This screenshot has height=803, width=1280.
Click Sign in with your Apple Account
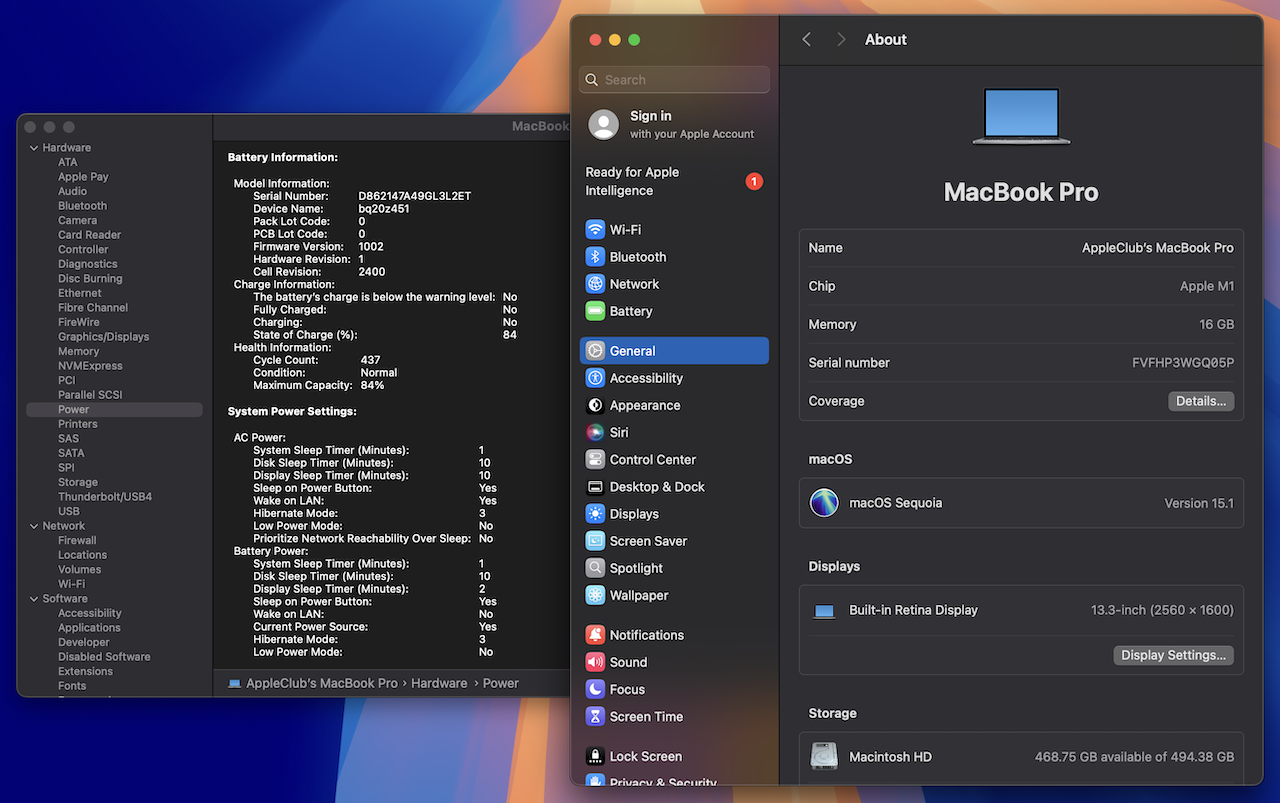tap(674, 124)
